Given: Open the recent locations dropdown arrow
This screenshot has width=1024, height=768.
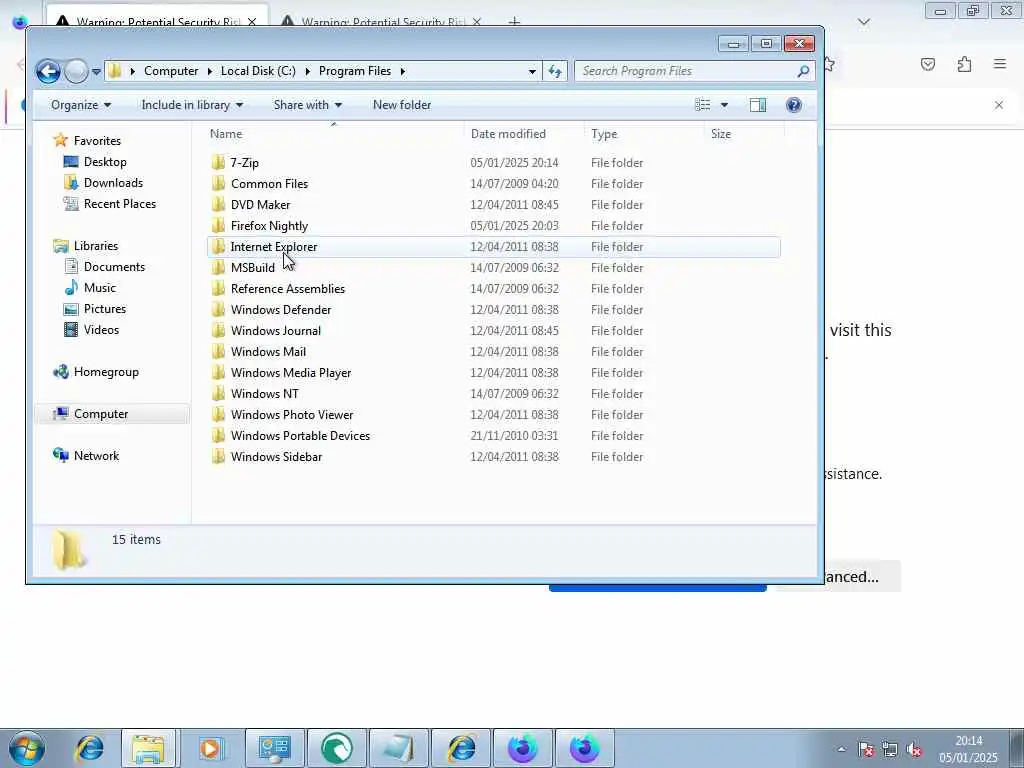Looking at the screenshot, I should (x=96, y=72).
